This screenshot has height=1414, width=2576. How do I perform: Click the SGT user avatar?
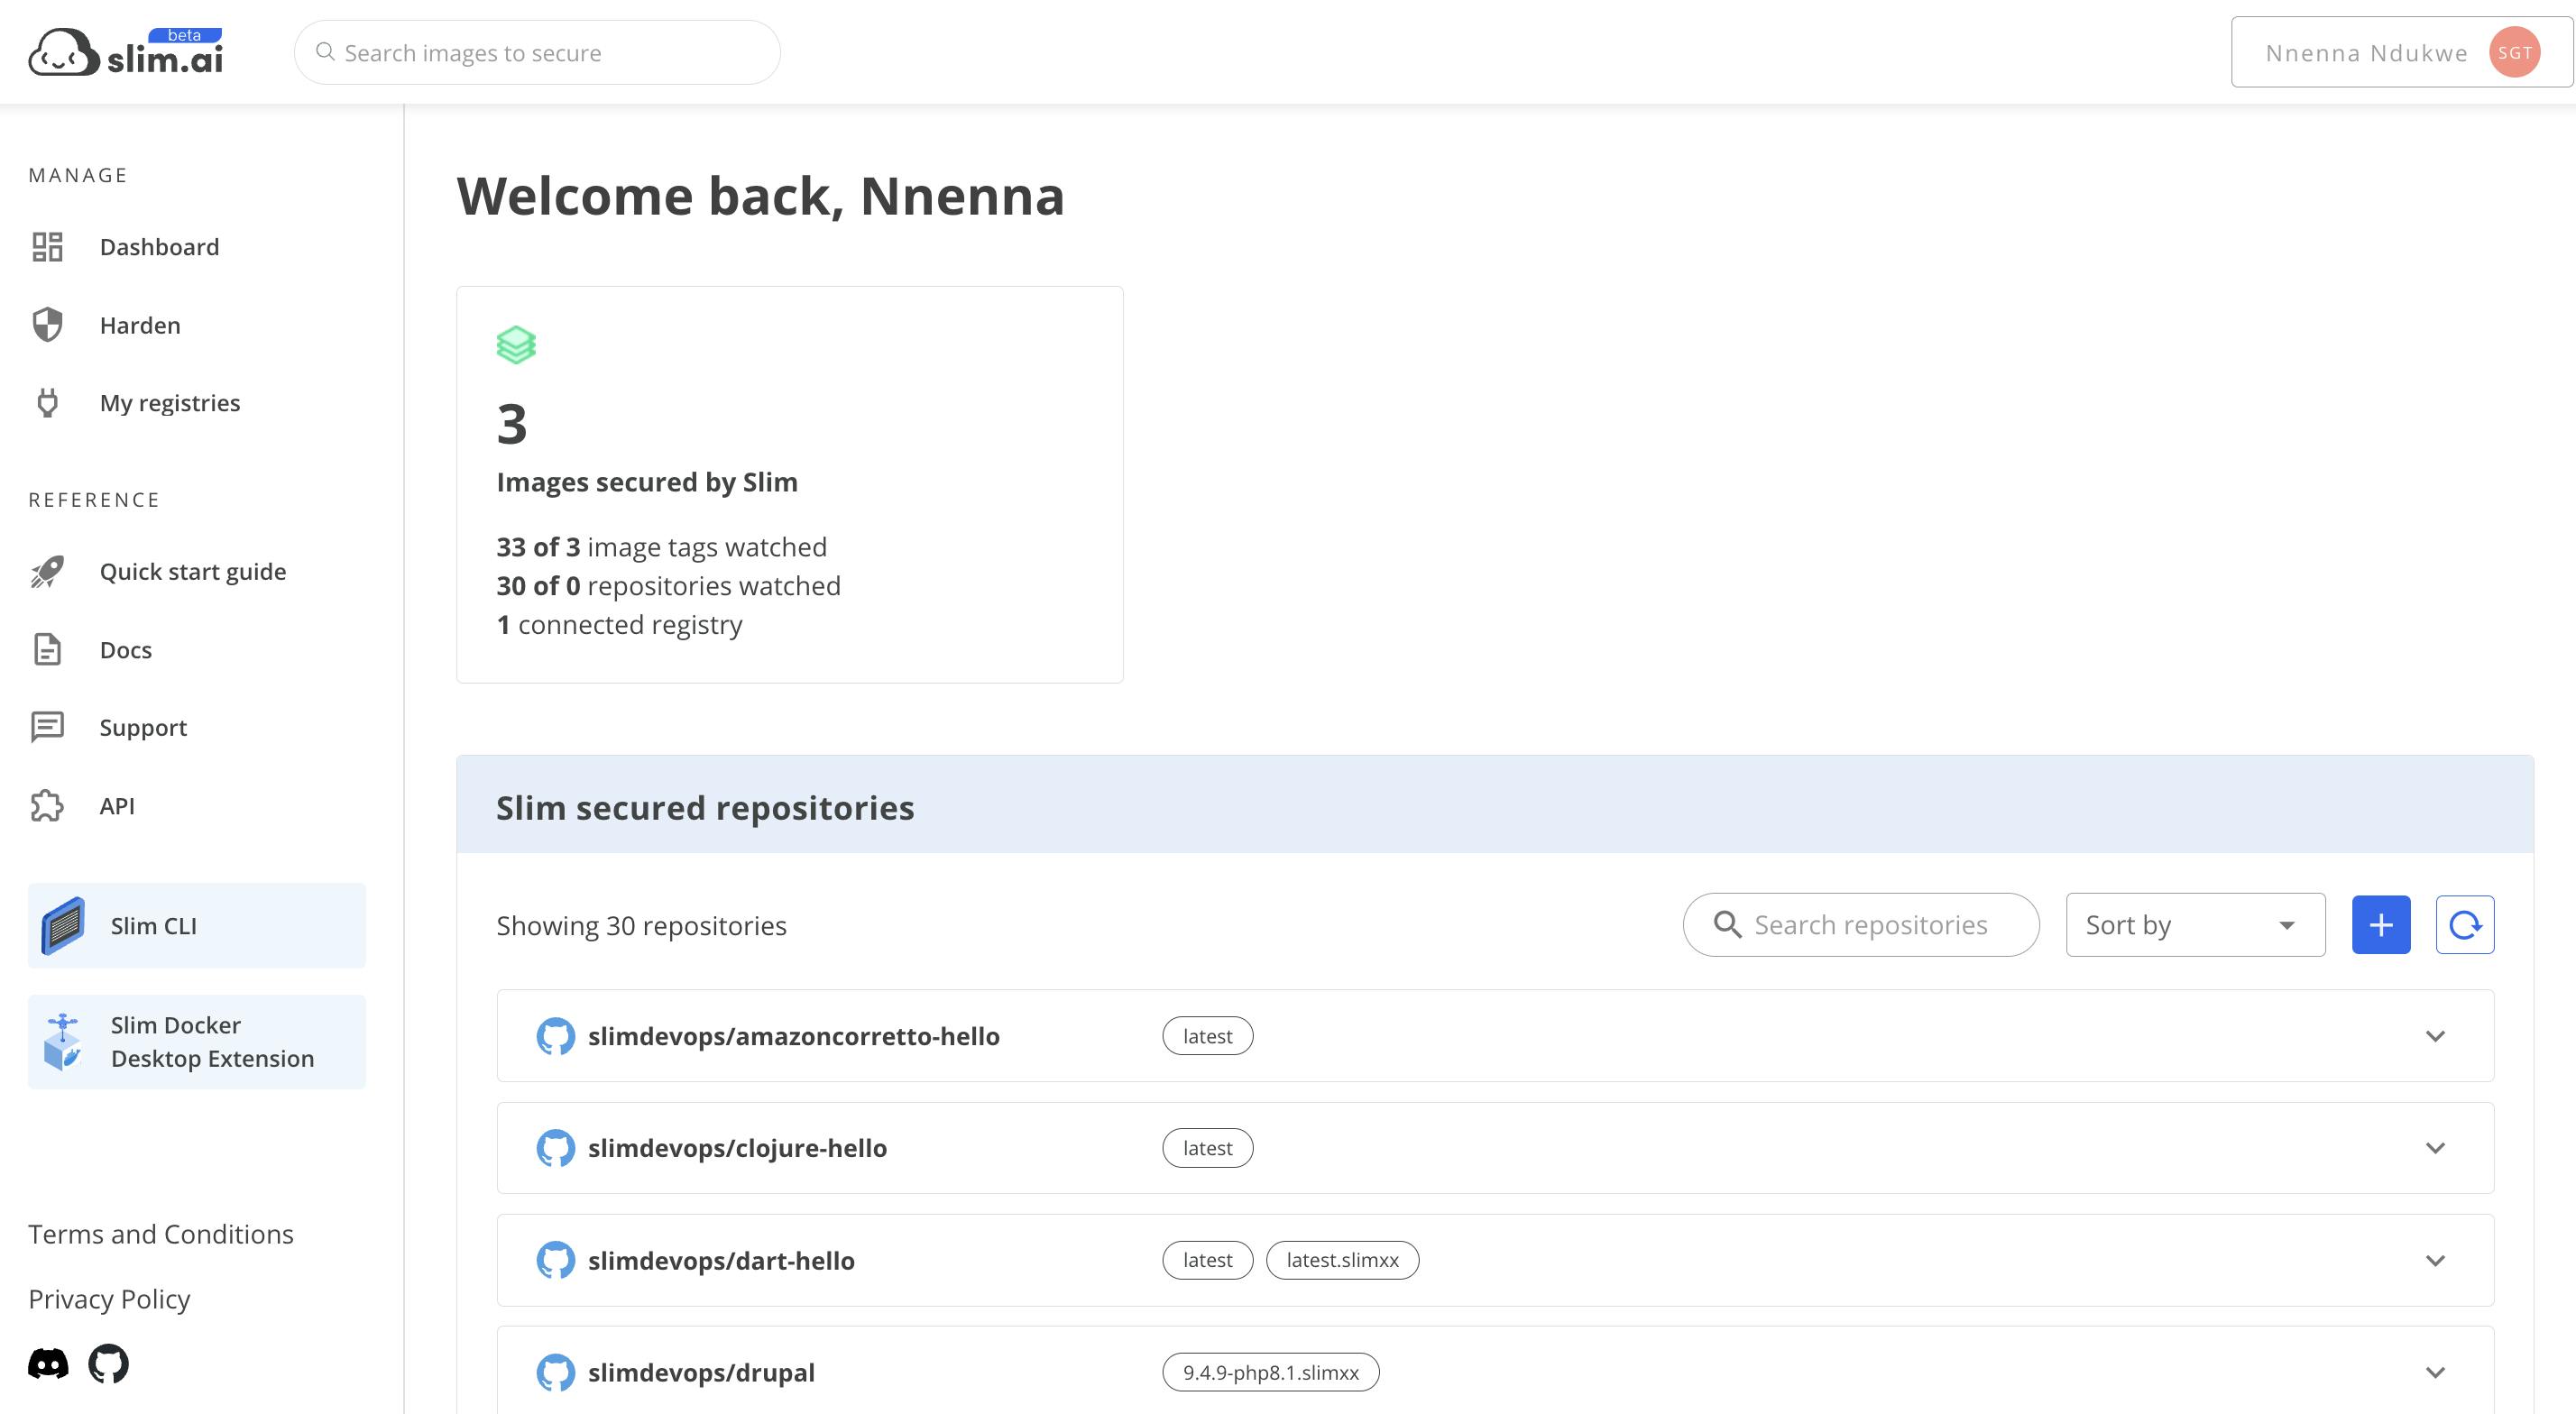(2514, 52)
